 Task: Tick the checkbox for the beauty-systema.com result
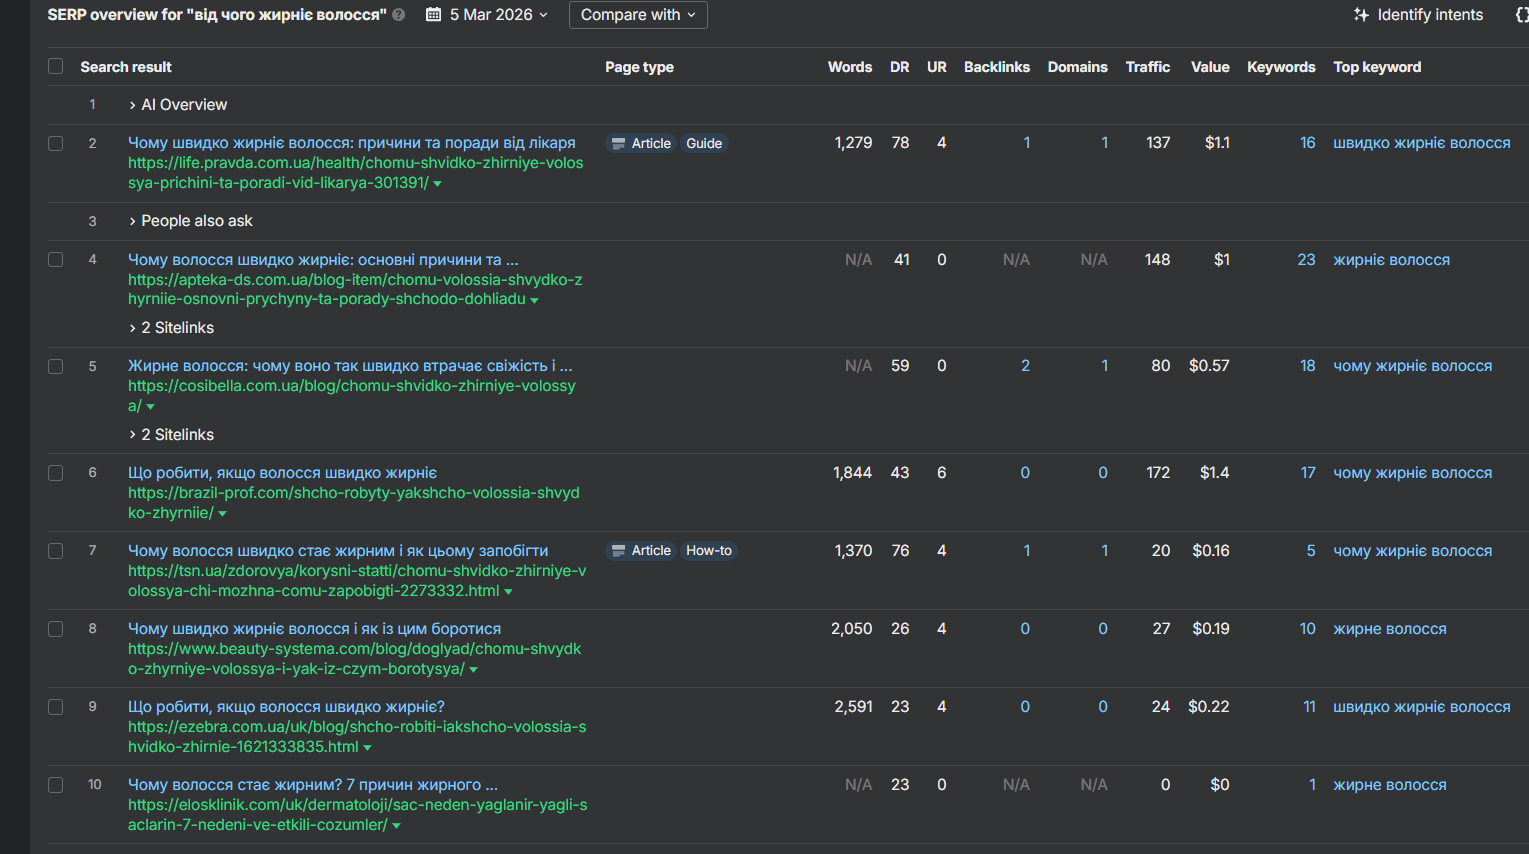click(x=56, y=629)
